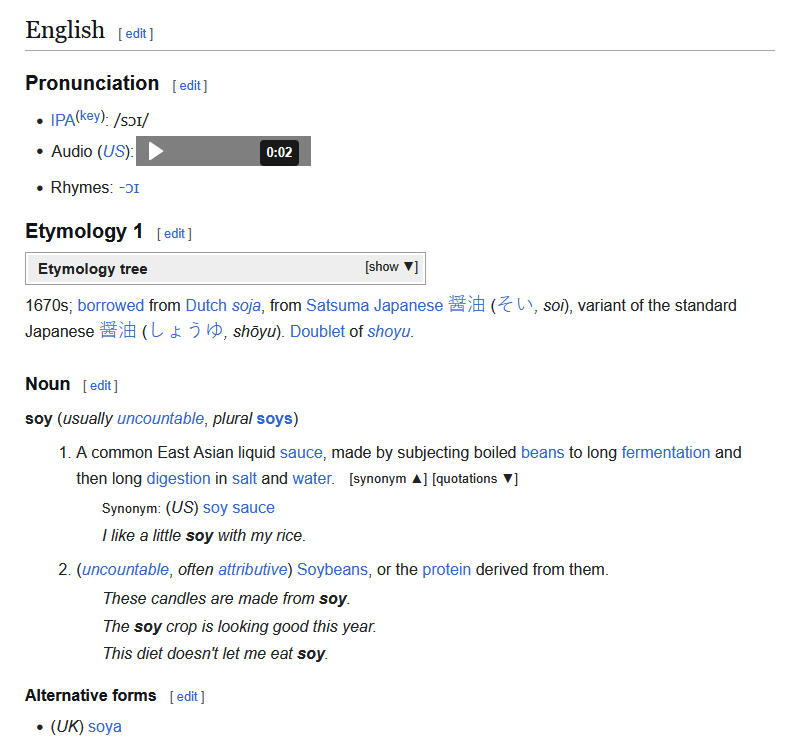The image size is (798, 748).
Task: Open the digestion link
Action: [178, 478]
